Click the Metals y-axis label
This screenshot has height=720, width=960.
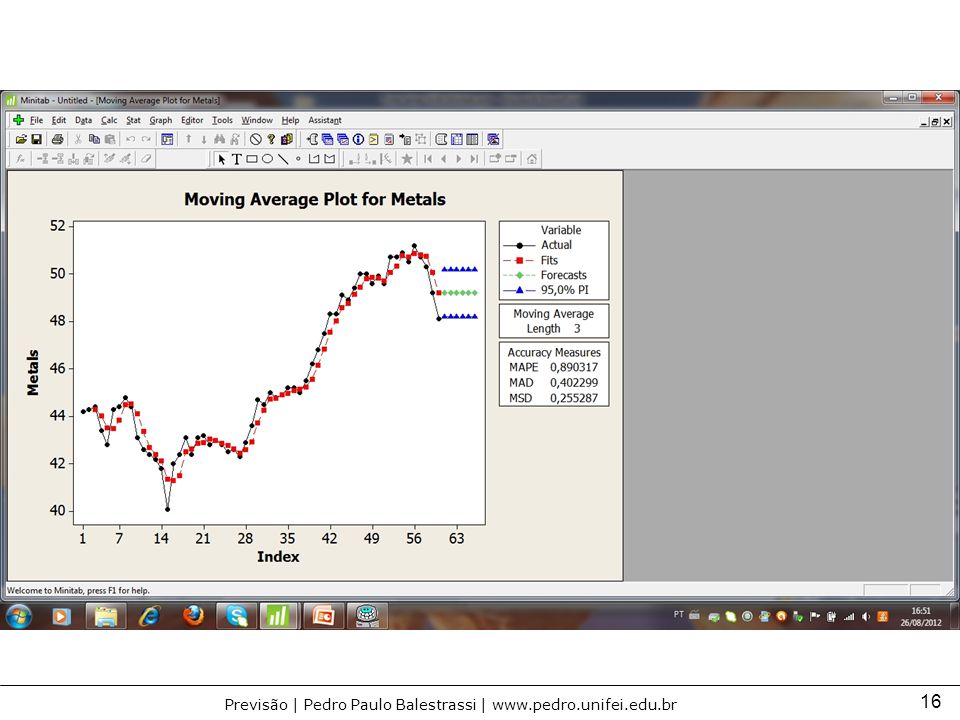(32, 372)
